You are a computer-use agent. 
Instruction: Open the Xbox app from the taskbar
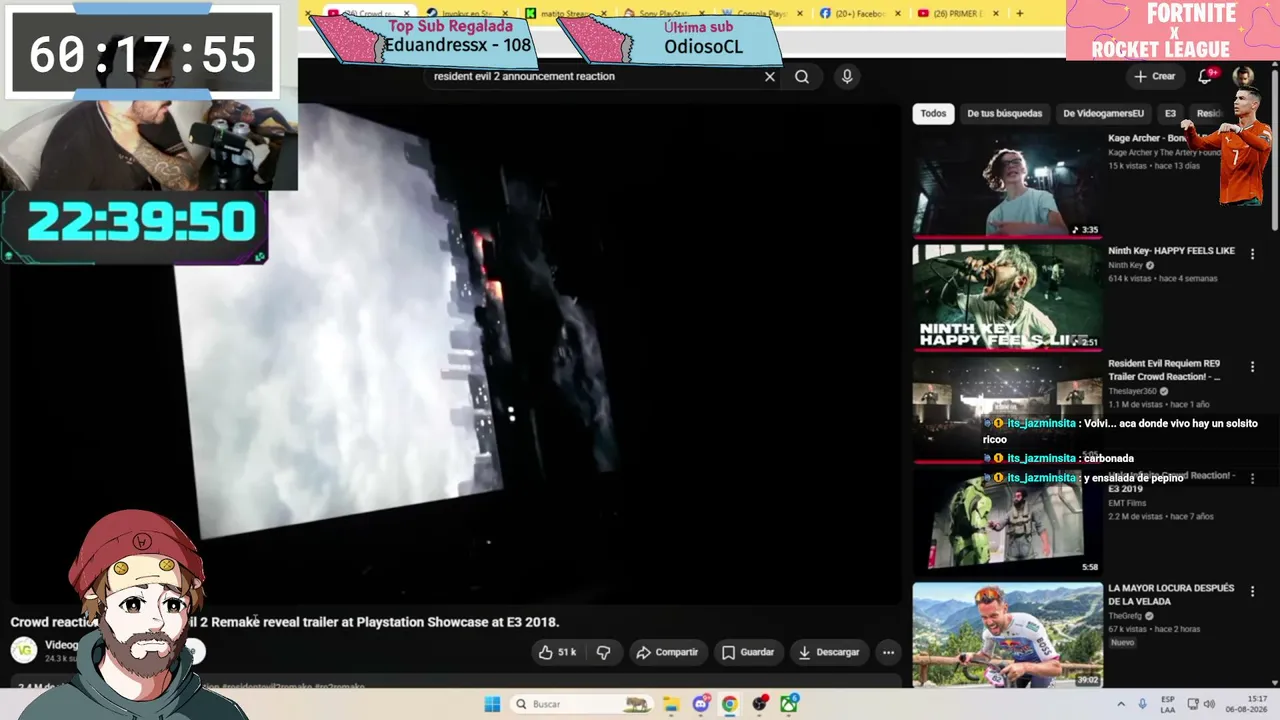tap(789, 704)
